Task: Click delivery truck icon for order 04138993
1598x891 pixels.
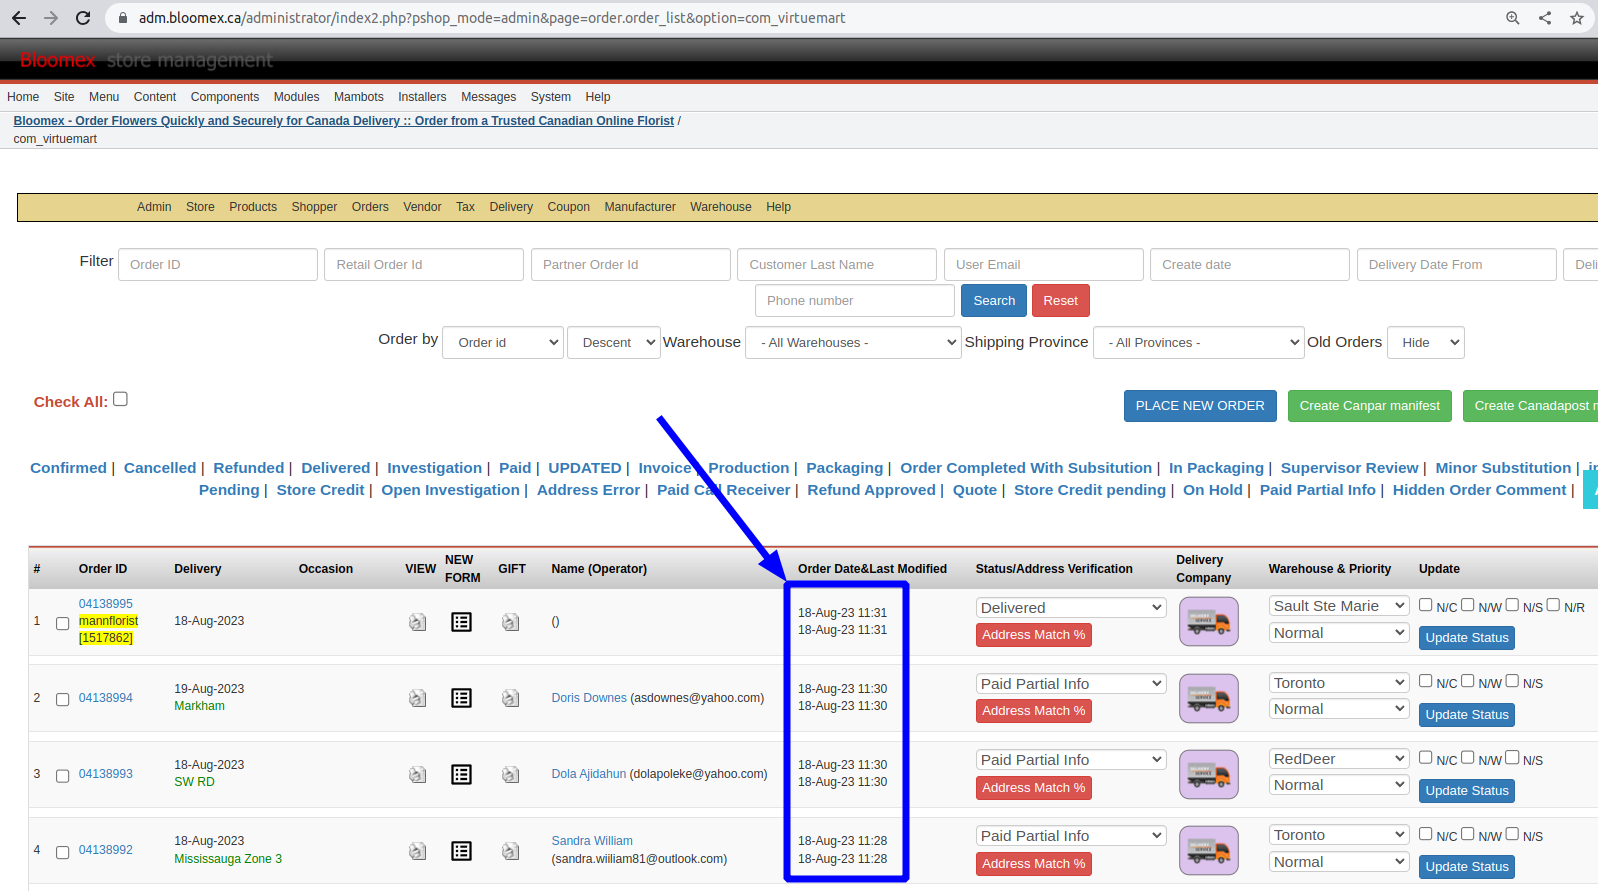Action: 1209,775
